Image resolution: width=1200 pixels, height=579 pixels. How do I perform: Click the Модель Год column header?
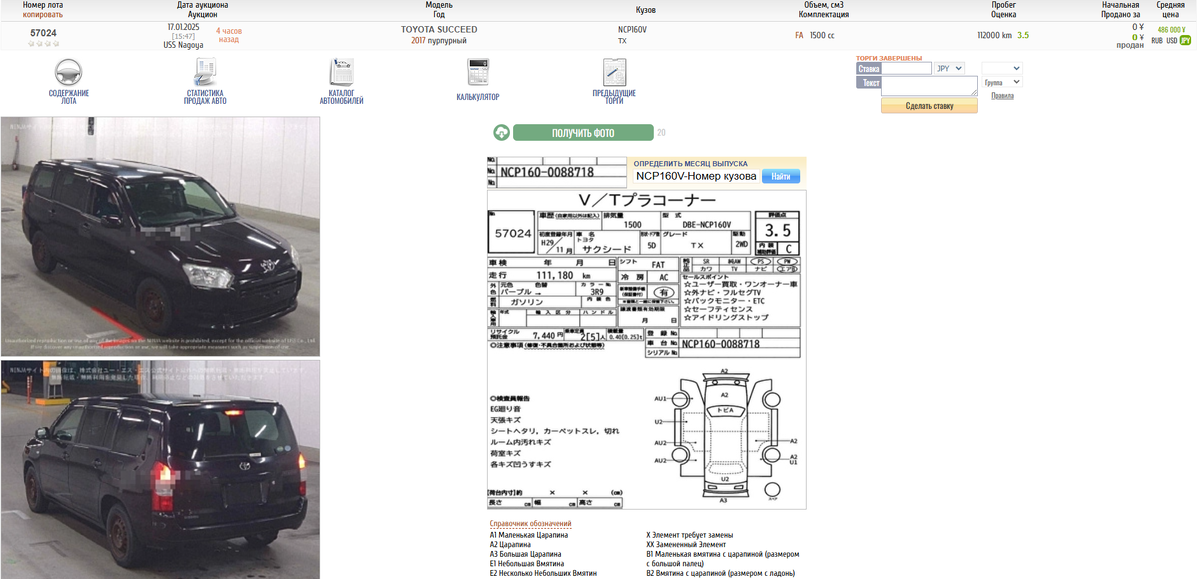point(439,10)
